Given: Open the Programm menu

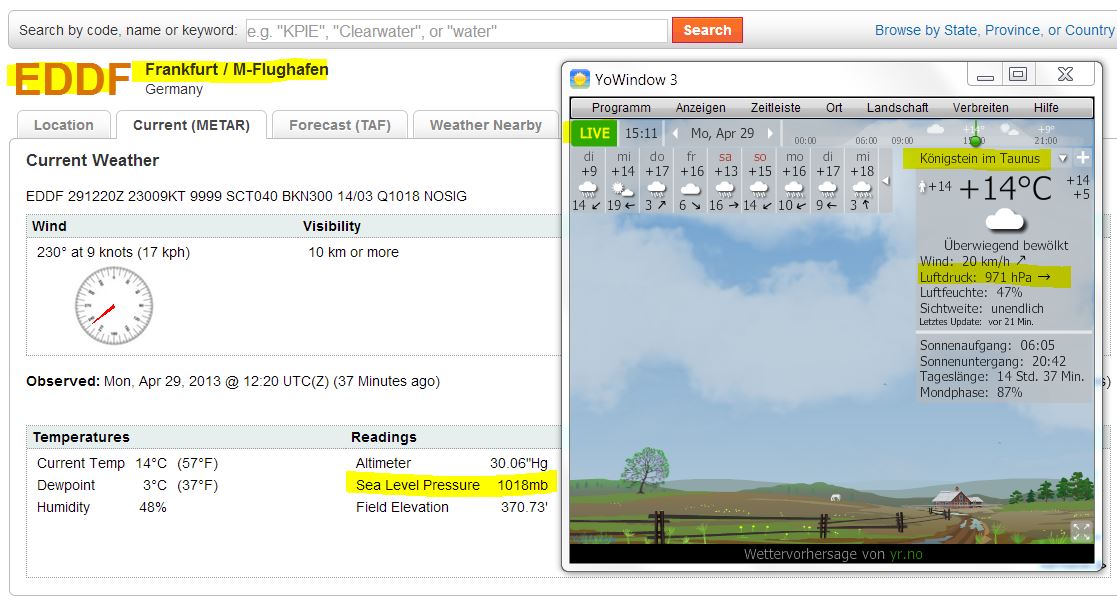Looking at the screenshot, I should (x=620, y=108).
